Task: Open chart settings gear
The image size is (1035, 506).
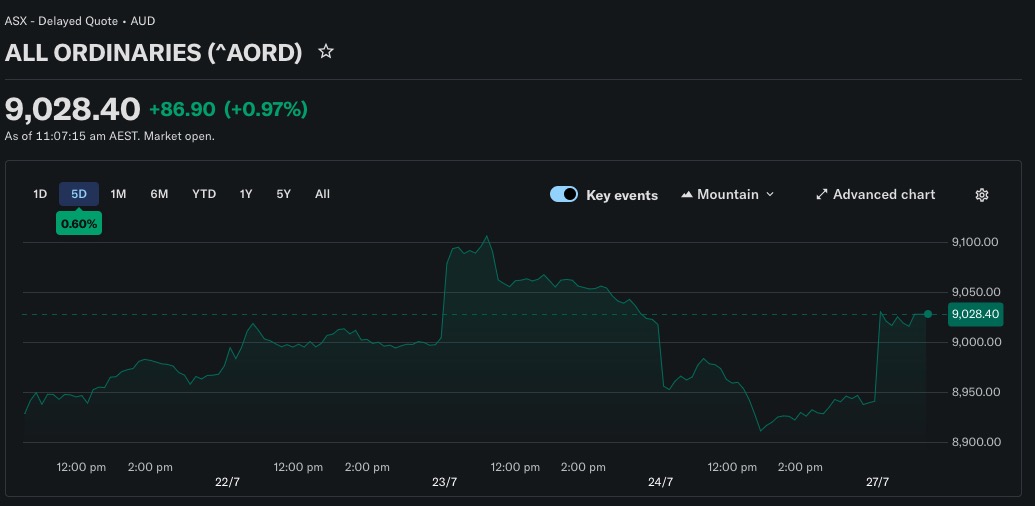Action: 982,195
